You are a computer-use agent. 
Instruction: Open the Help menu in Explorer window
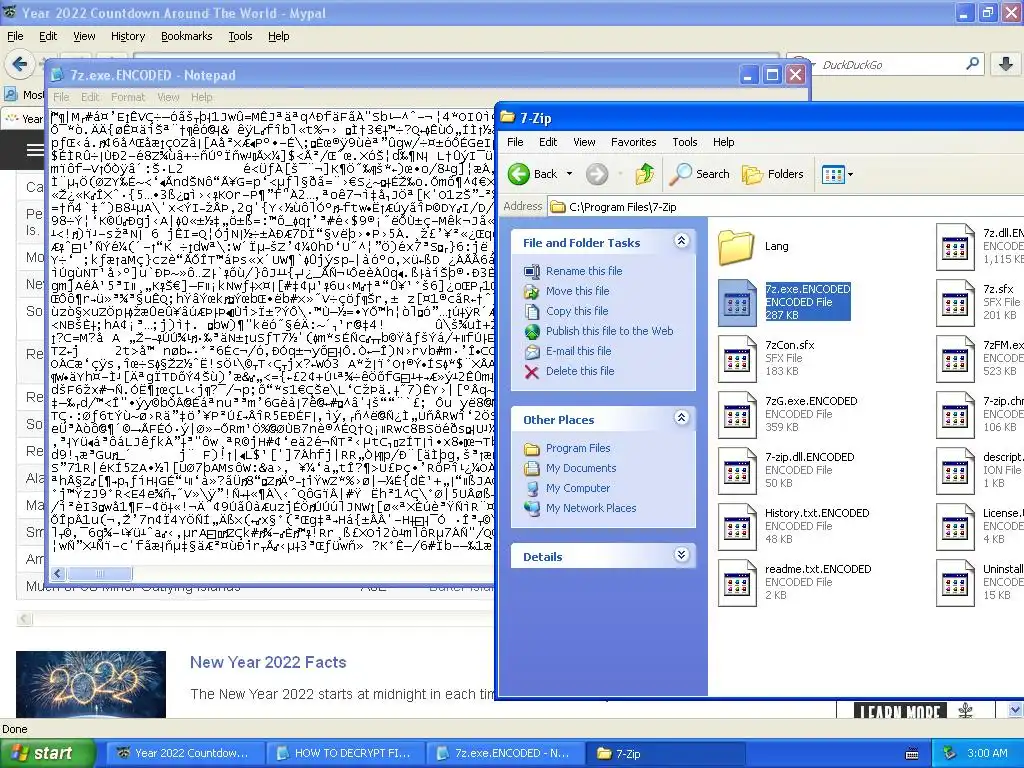(723, 142)
